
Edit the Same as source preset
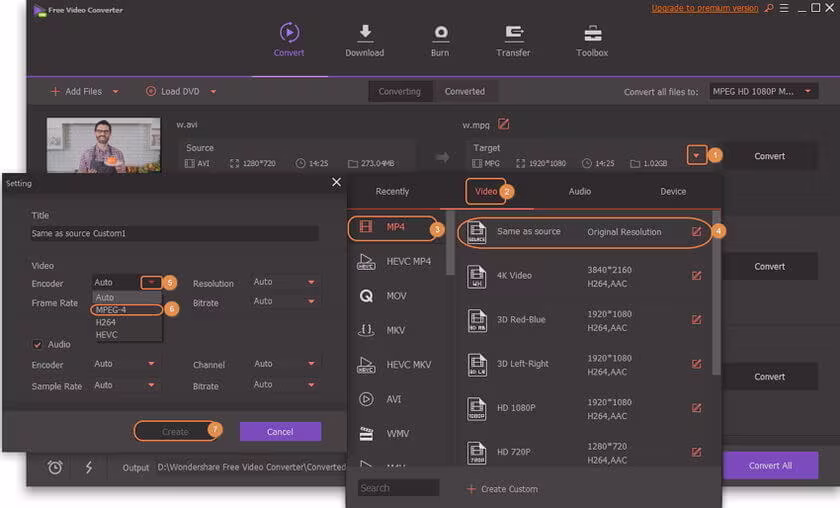point(696,231)
